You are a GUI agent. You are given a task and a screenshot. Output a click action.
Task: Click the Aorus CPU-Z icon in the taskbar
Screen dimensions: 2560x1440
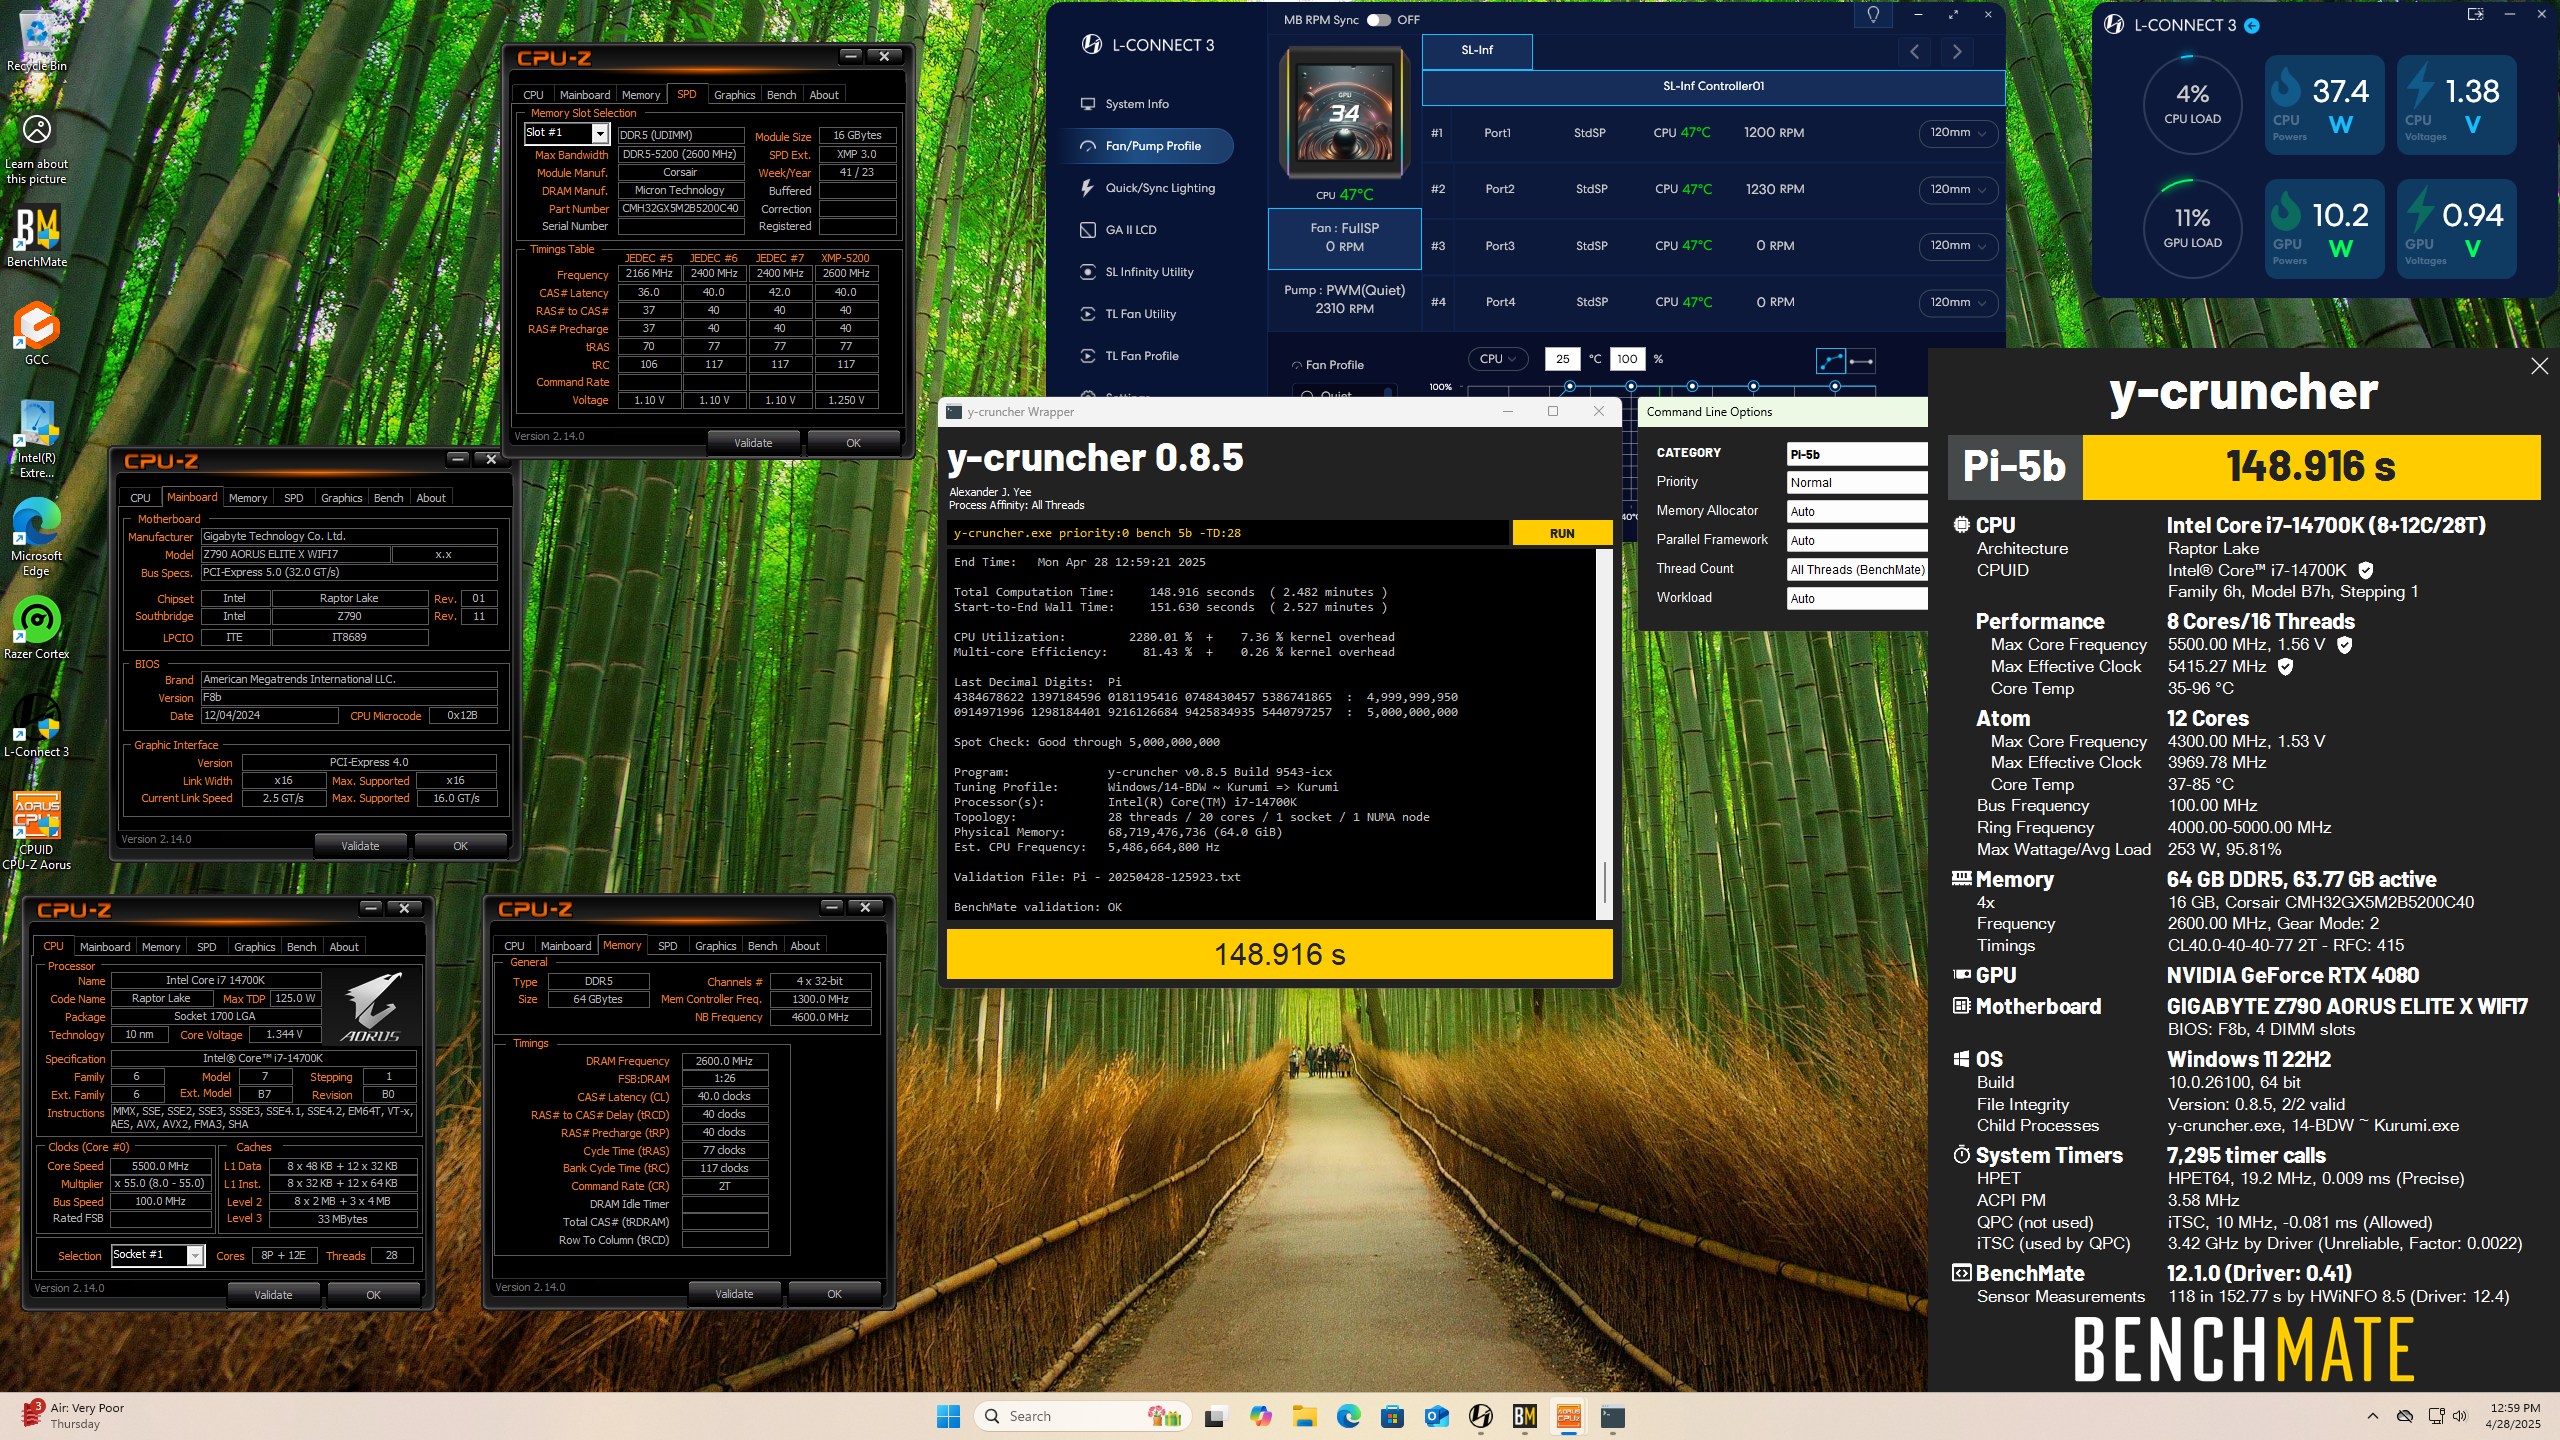1568,1416
